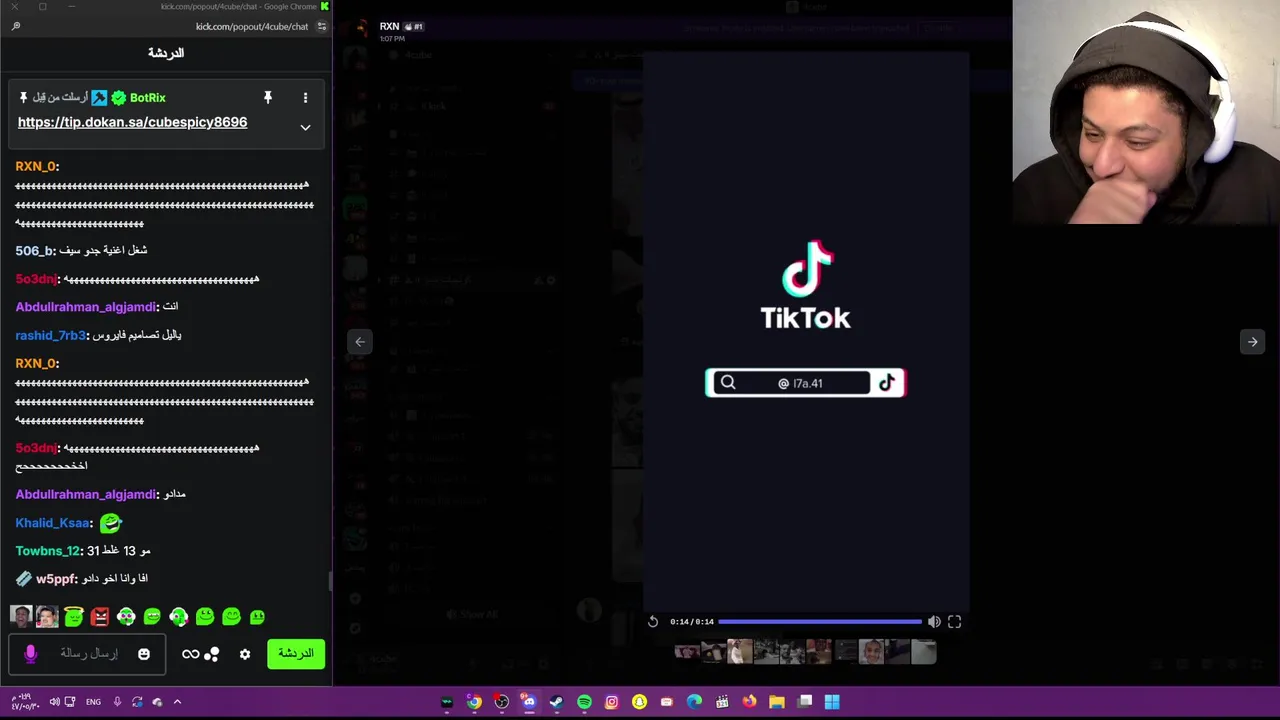Insert the halo green emote
The height and width of the screenshot is (720, 1280).
click(x=74, y=617)
